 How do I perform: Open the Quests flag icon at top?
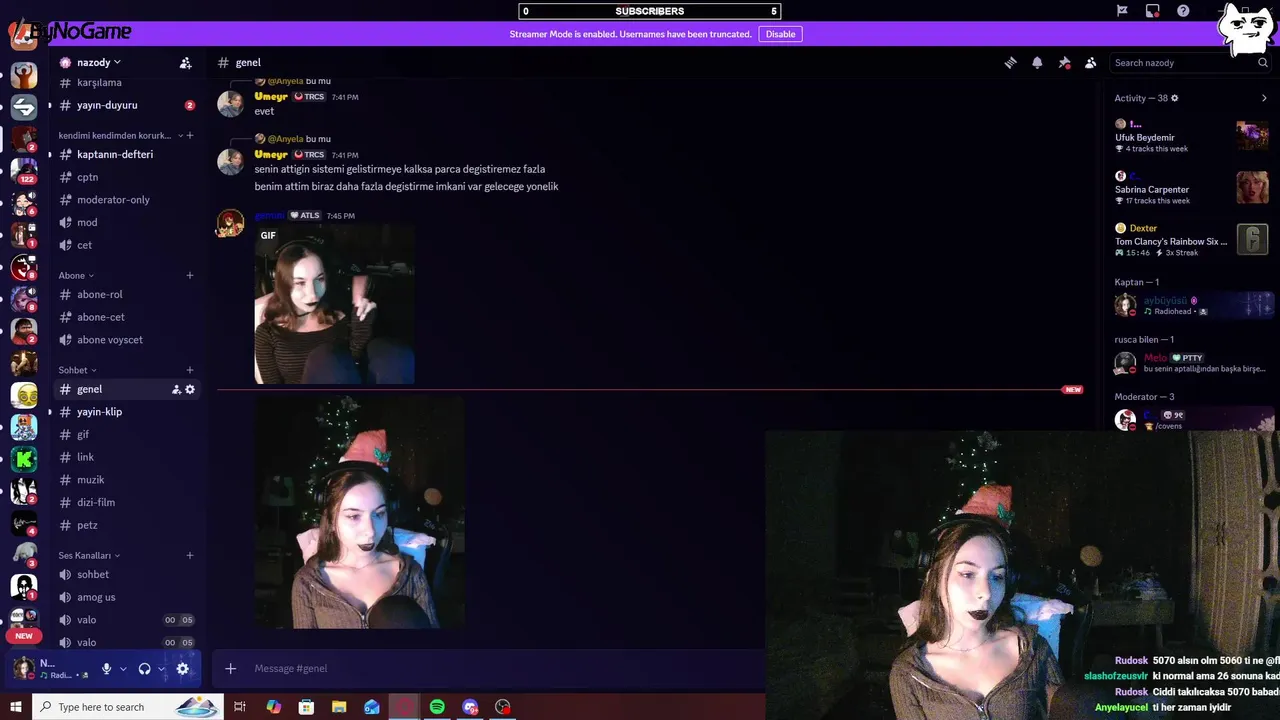coord(1122,11)
